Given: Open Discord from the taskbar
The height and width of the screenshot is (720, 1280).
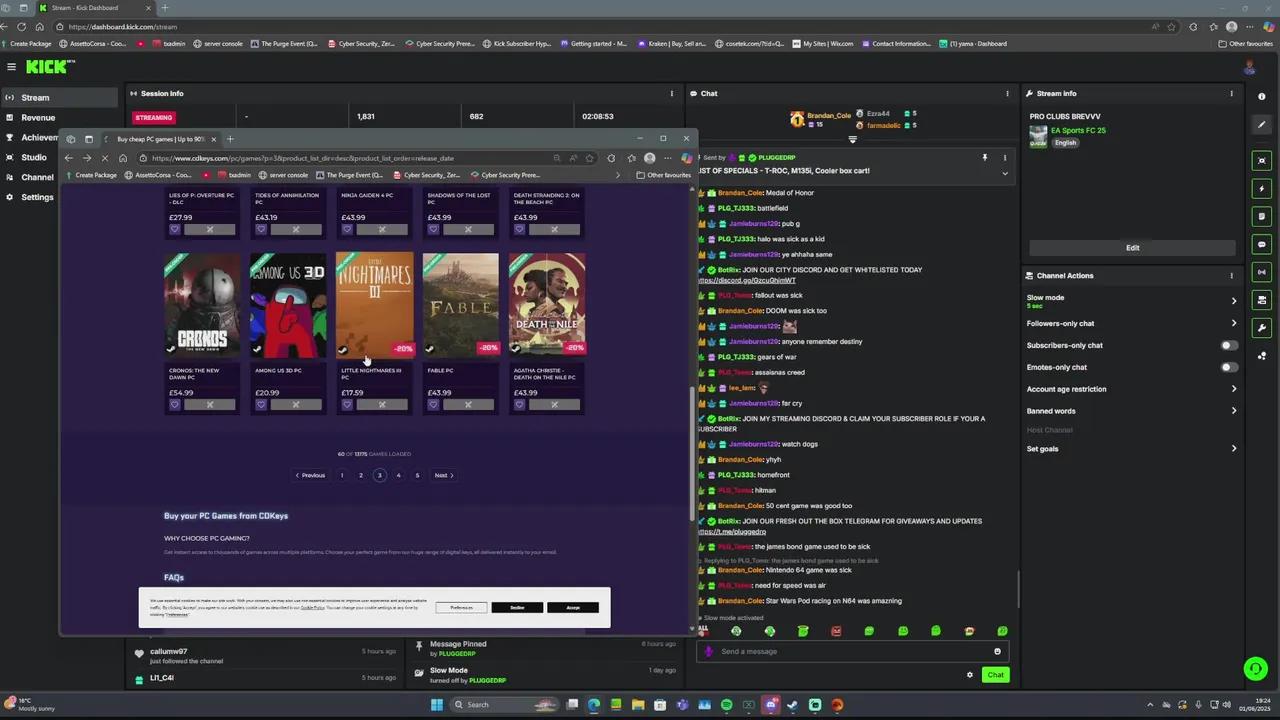Looking at the screenshot, I should tap(770, 705).
